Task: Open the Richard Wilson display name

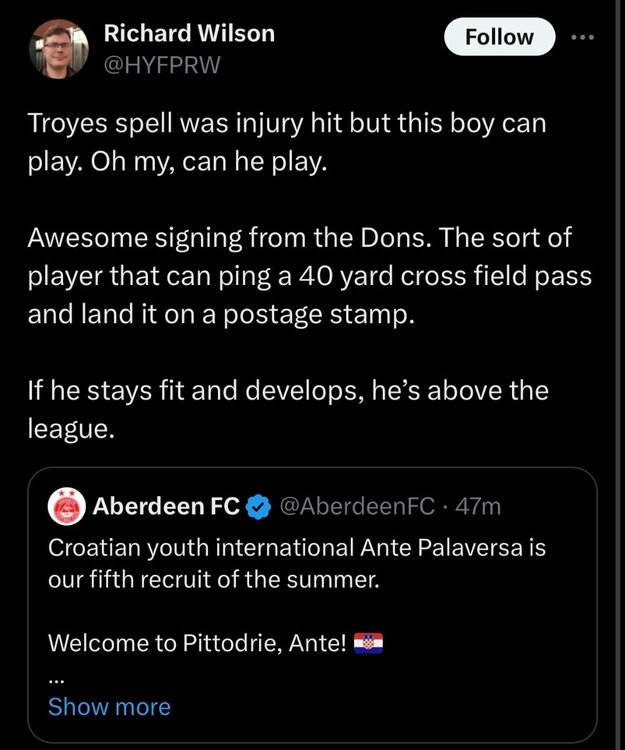Action: pos(189,33)
